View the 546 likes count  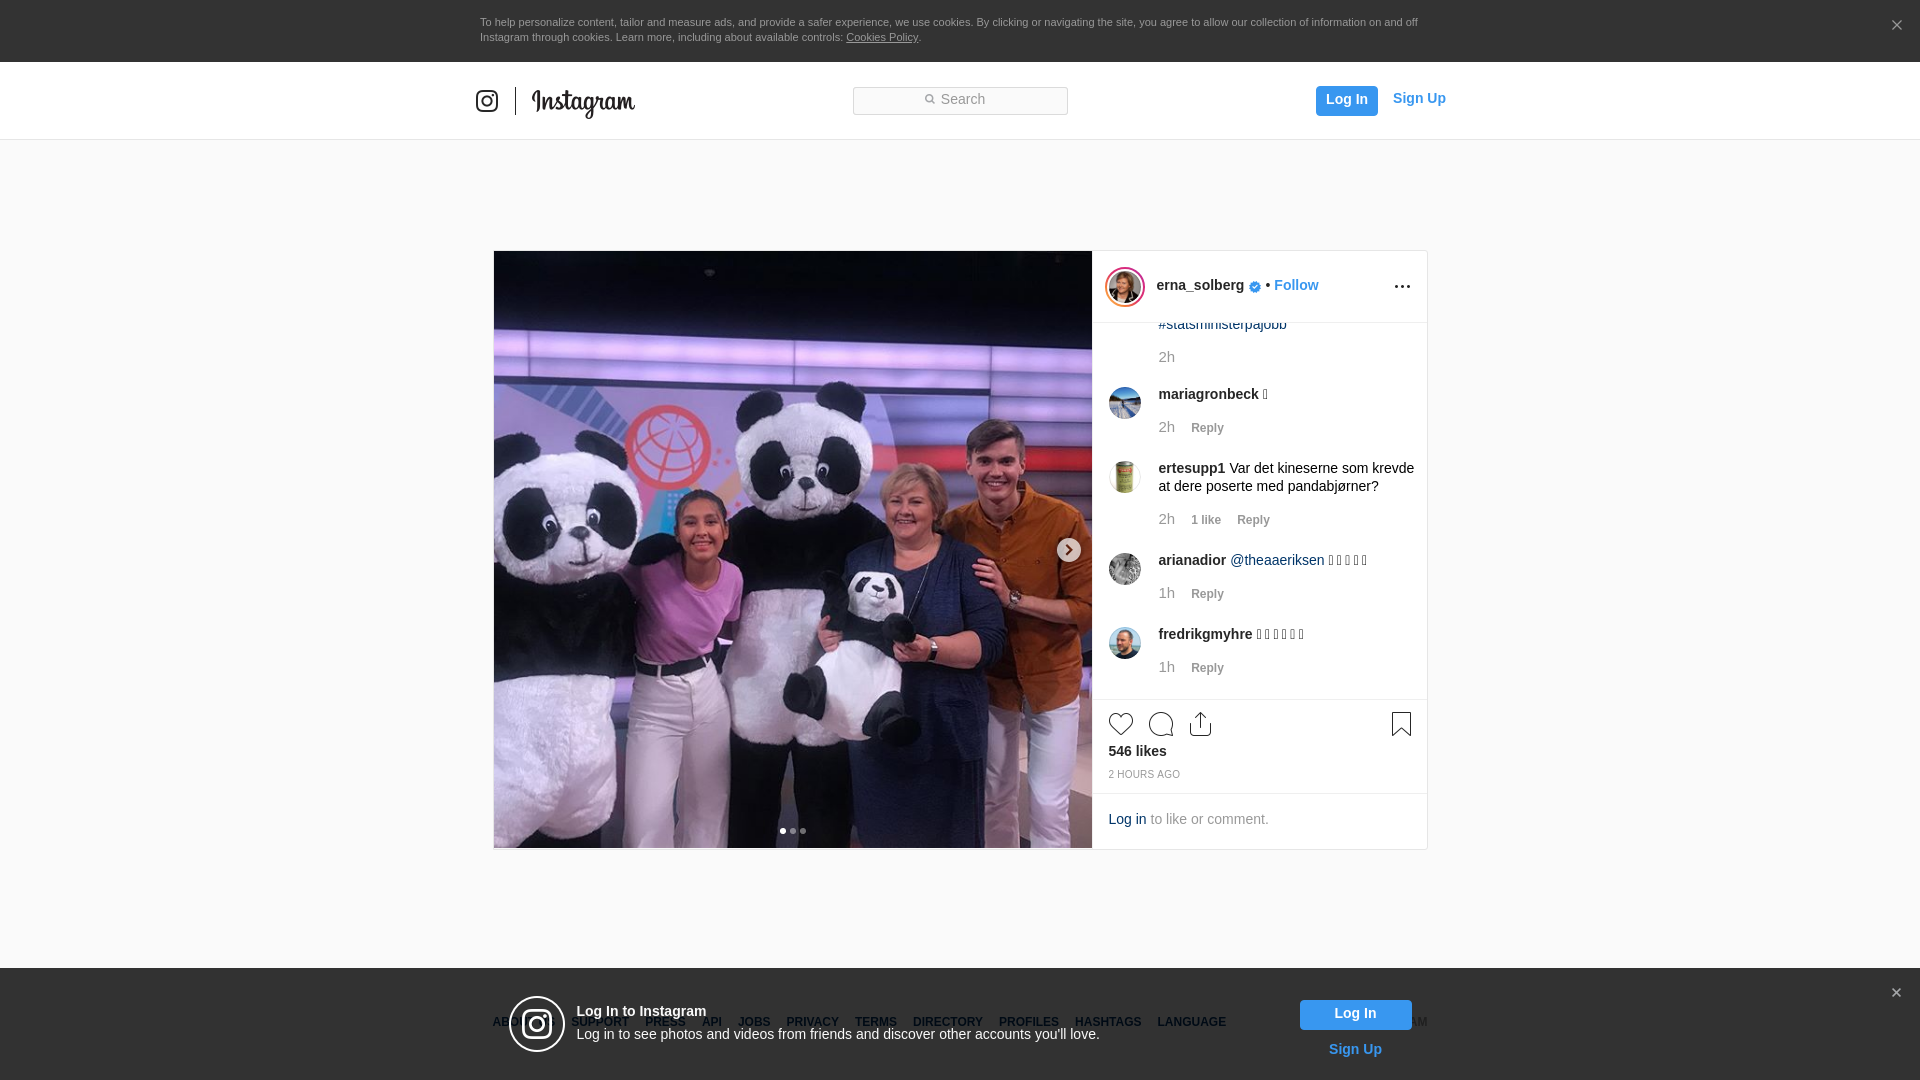click(x=1137, y=751)
